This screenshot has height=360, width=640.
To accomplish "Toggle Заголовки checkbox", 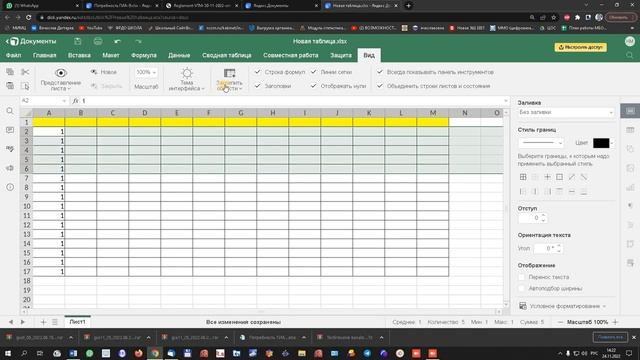I will coord(258,86).
